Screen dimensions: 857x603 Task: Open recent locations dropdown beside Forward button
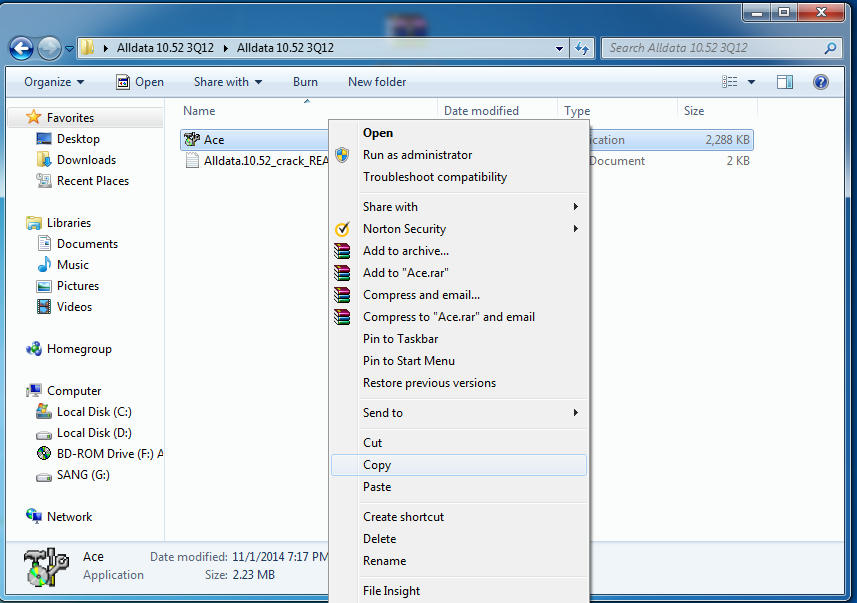(x=69, y=49)
